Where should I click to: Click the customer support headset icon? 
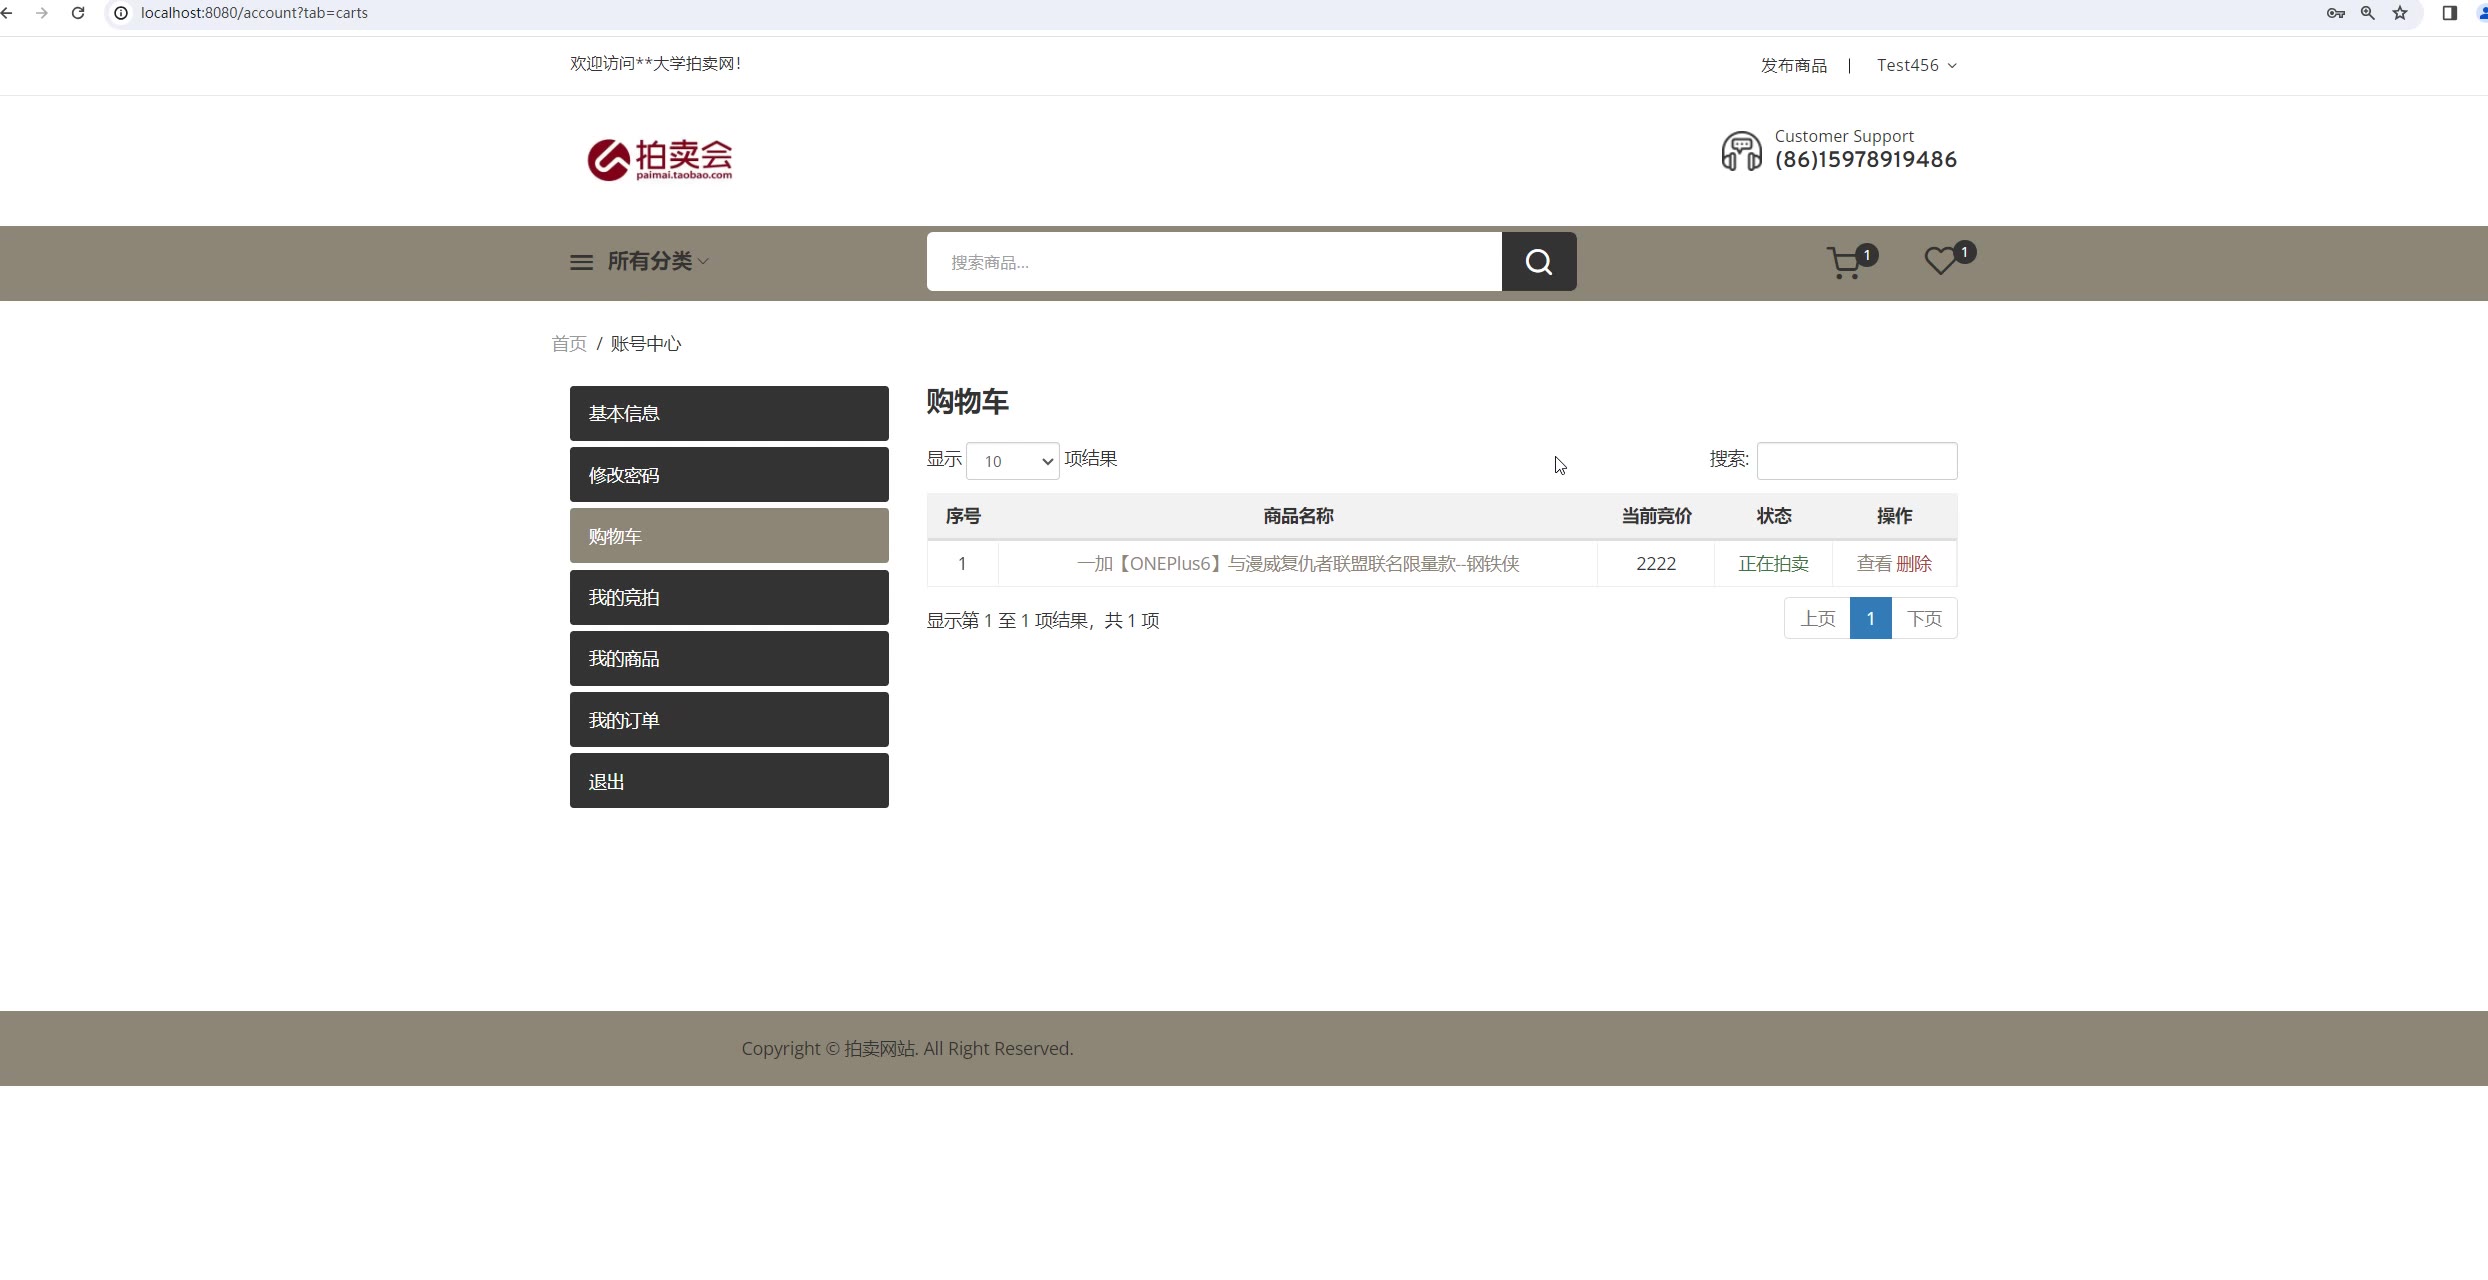pos(1741,151)
